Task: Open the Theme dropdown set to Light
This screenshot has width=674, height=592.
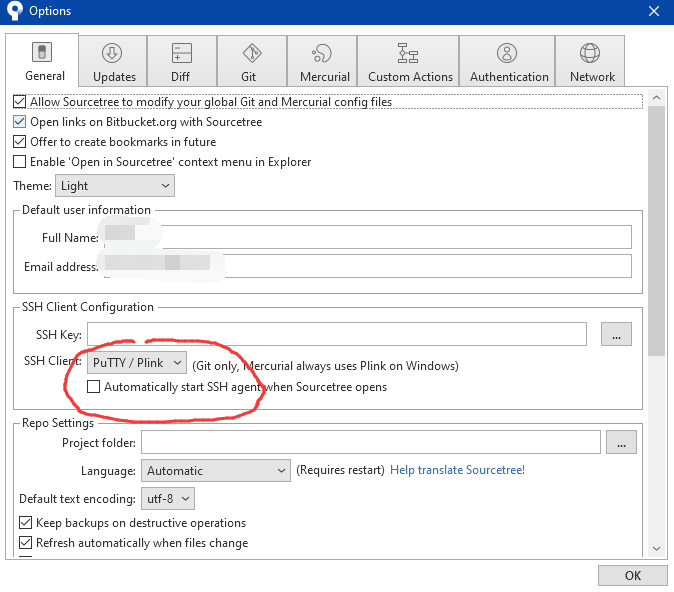Action: 115,186
